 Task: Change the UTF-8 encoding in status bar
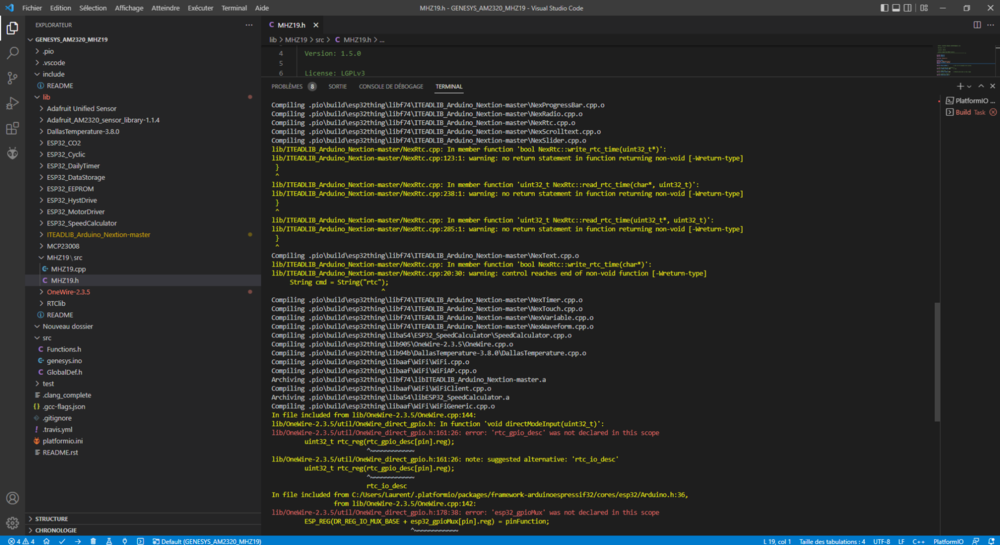point(881,541)
